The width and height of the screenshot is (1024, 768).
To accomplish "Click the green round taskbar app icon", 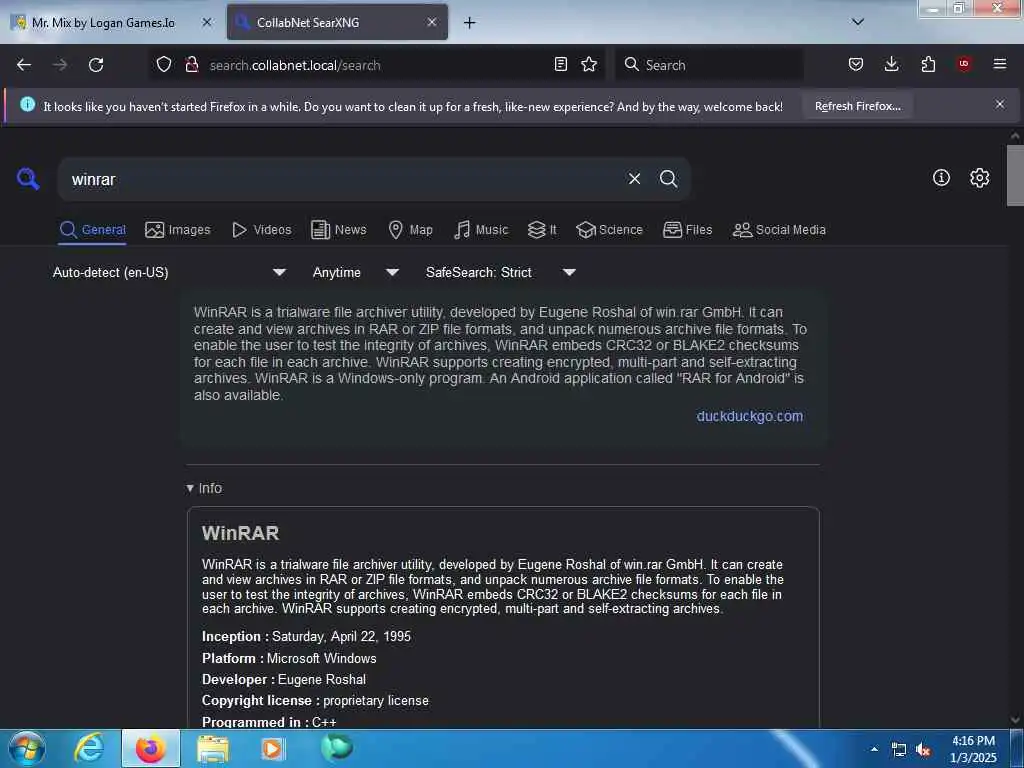I will [x=336, y=746].
